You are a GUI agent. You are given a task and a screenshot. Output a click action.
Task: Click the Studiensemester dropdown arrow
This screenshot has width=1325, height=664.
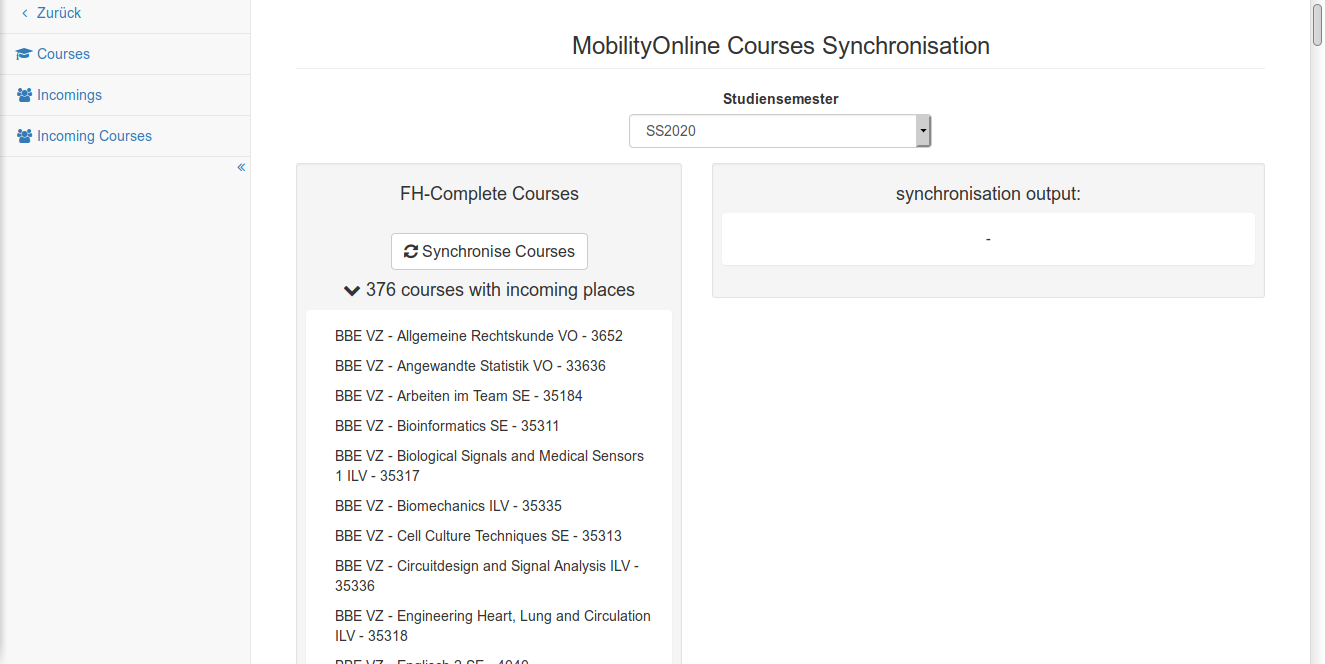pos(923,131)
